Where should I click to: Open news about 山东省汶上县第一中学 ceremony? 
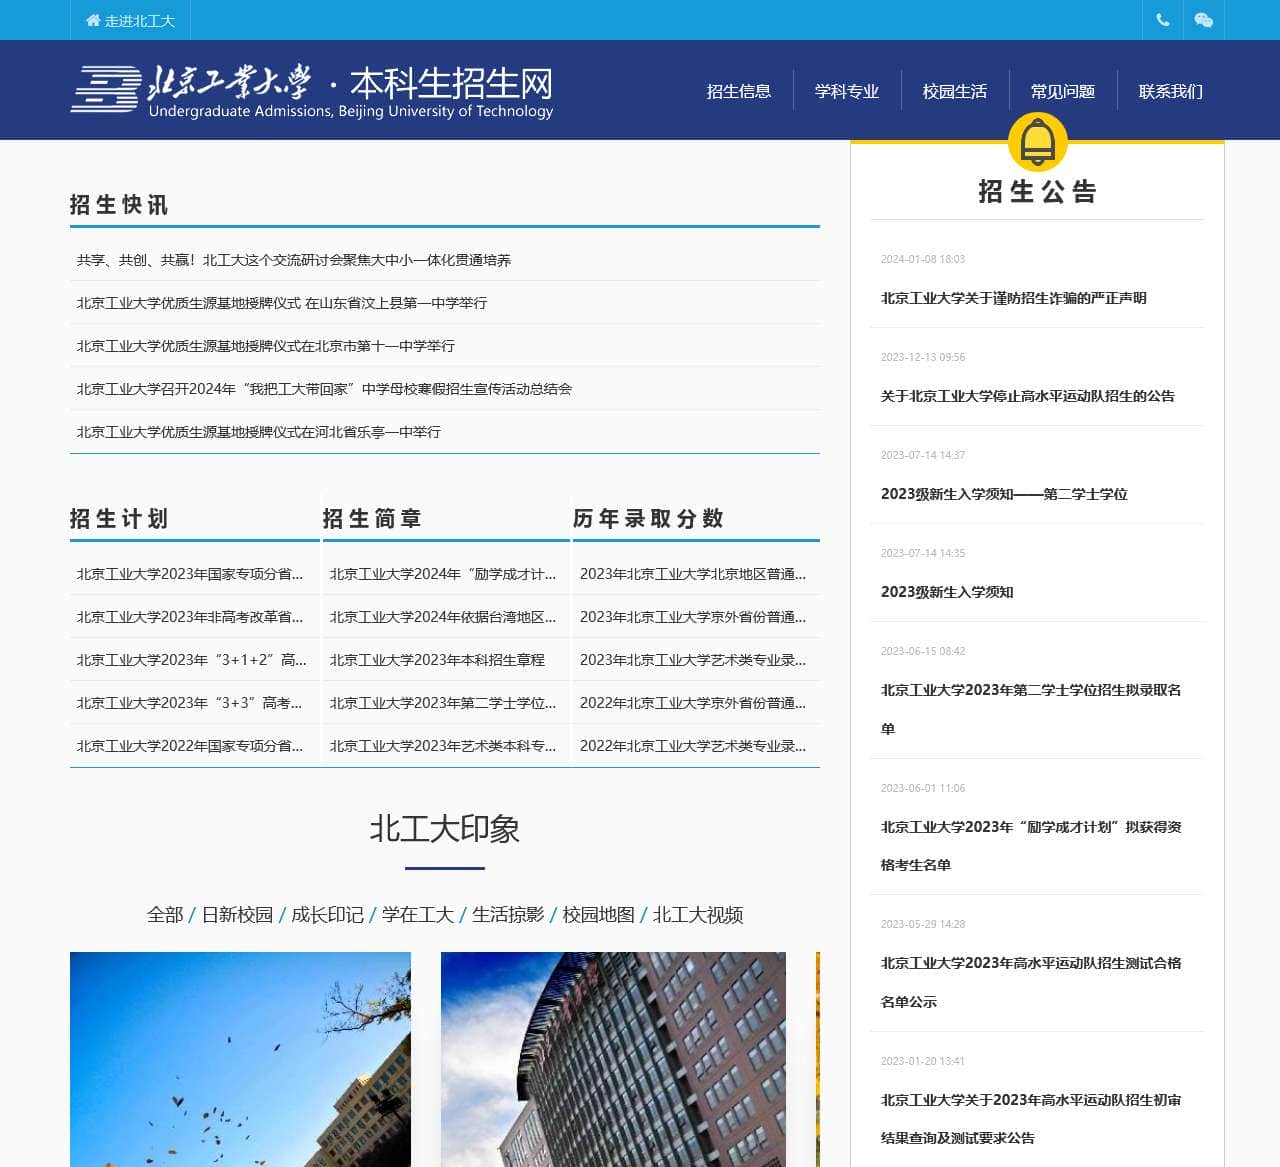click(x=282, y=303)
